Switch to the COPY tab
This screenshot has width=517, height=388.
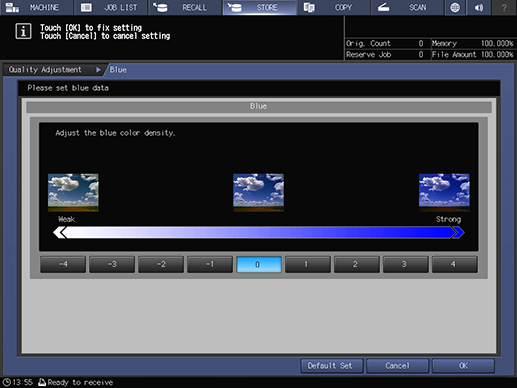tap(333, 7)
